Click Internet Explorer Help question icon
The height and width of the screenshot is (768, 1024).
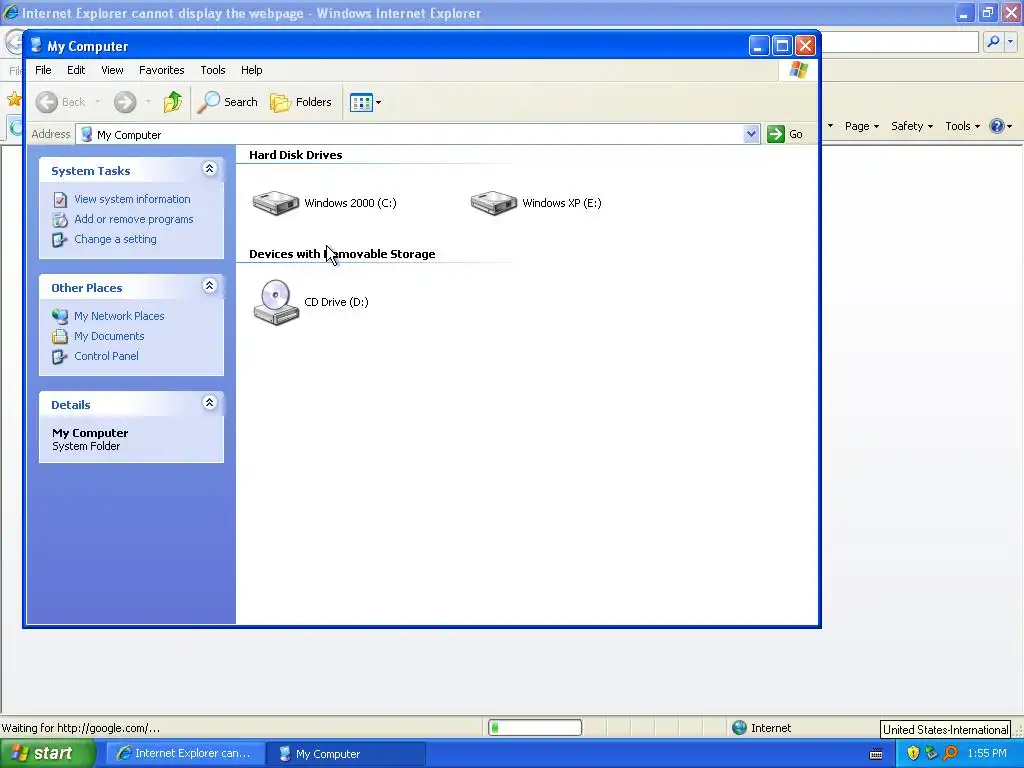click(997, 126)
